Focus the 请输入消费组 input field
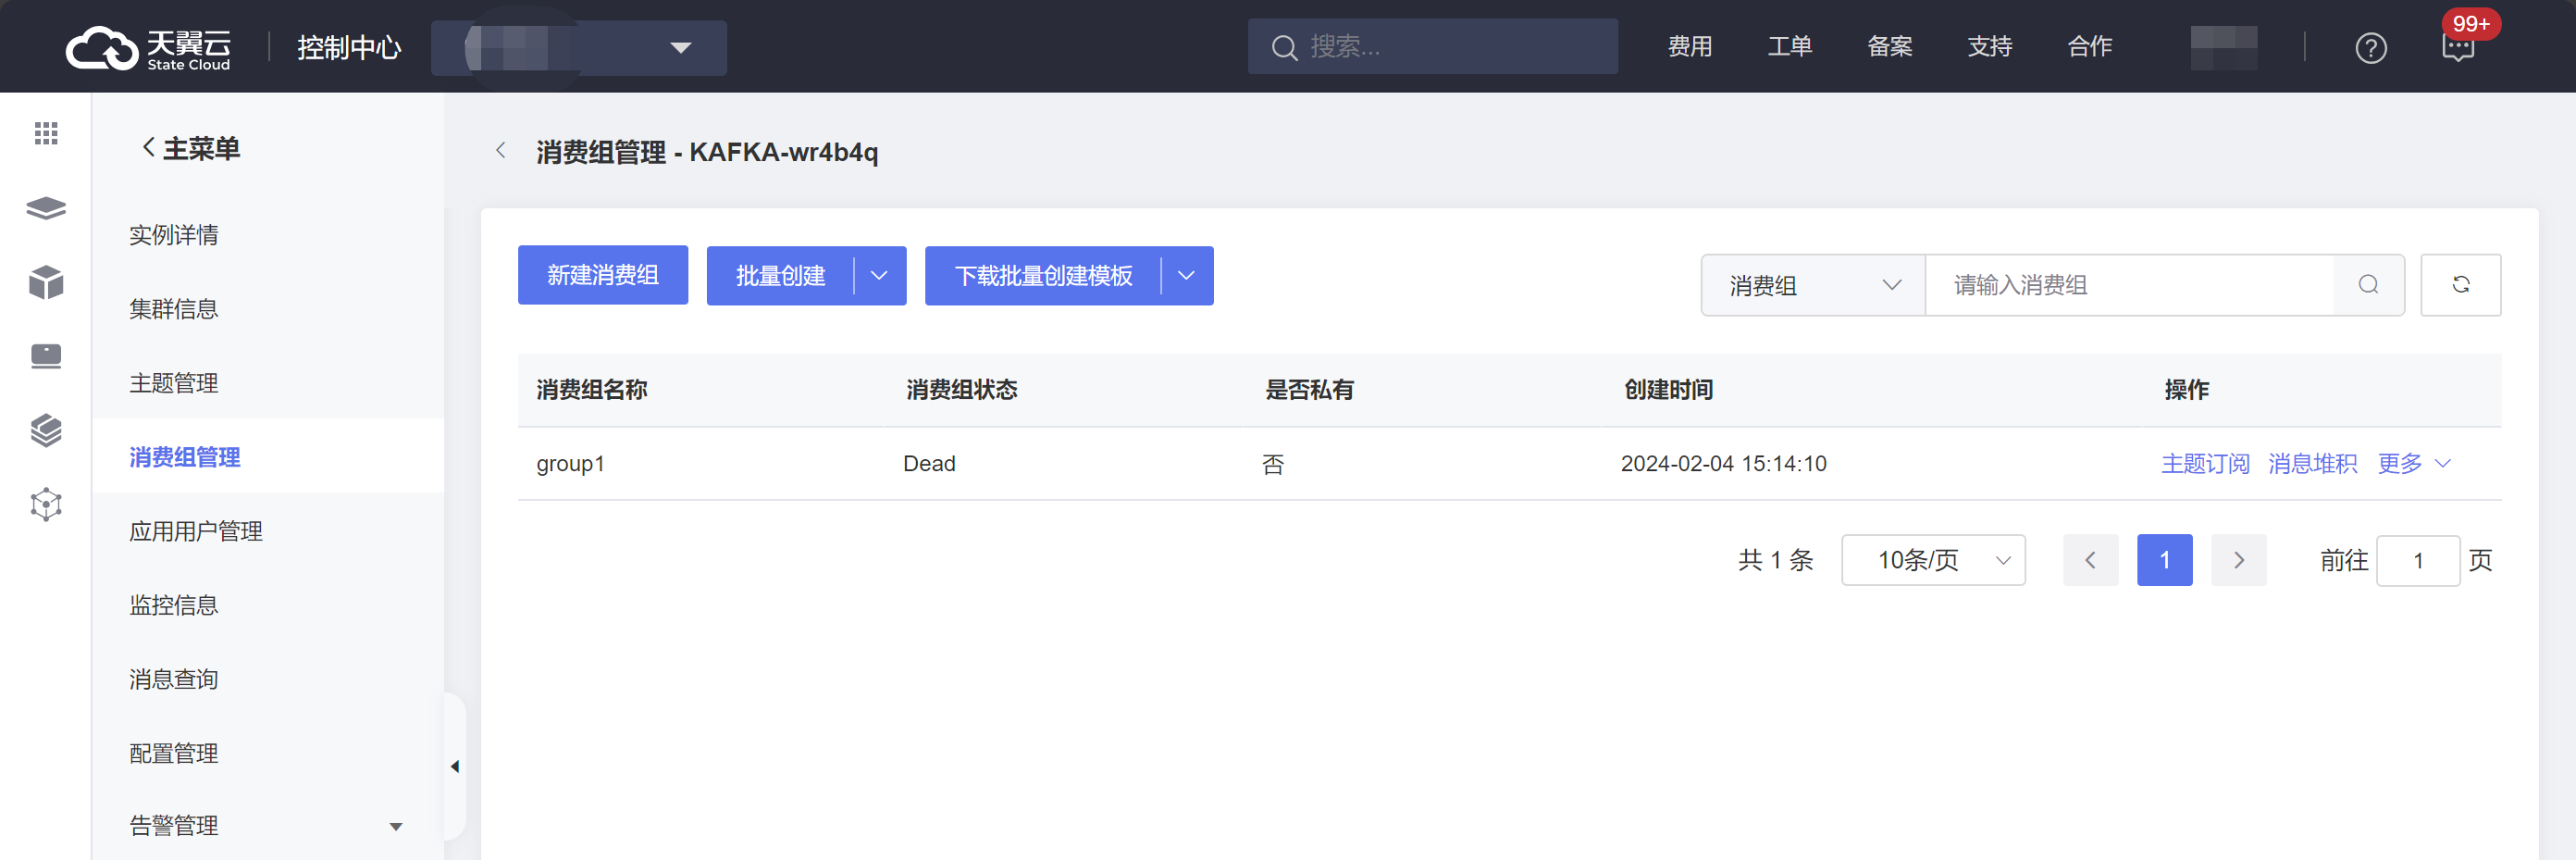This screenshot has height=860, width=2576. point(2129,285)
